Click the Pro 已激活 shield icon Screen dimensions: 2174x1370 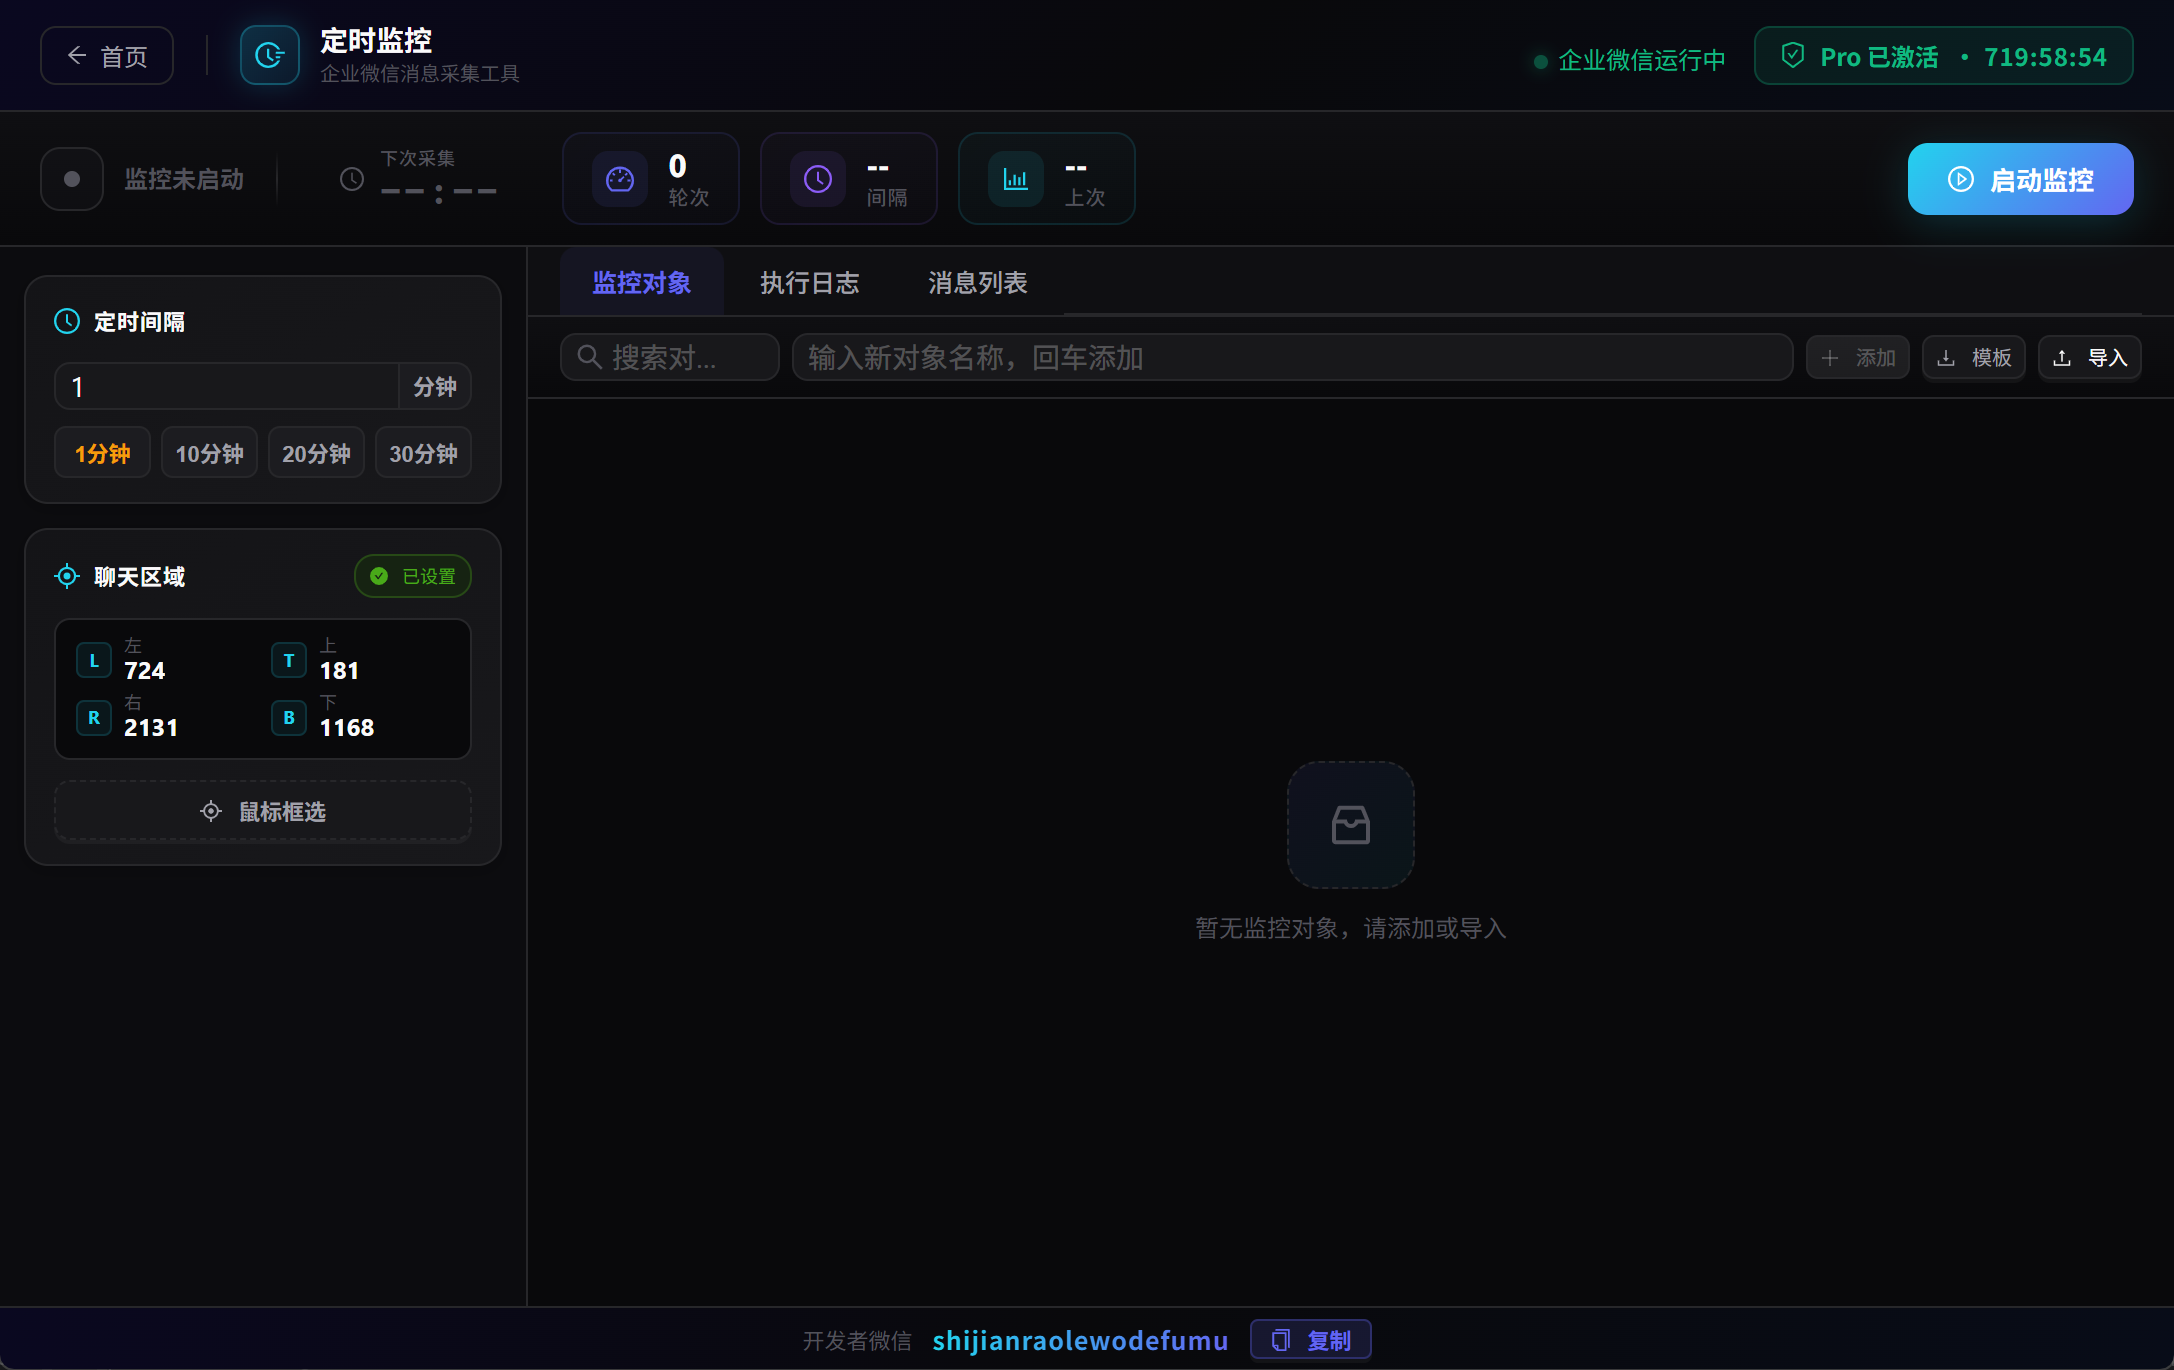[1793, 56]
